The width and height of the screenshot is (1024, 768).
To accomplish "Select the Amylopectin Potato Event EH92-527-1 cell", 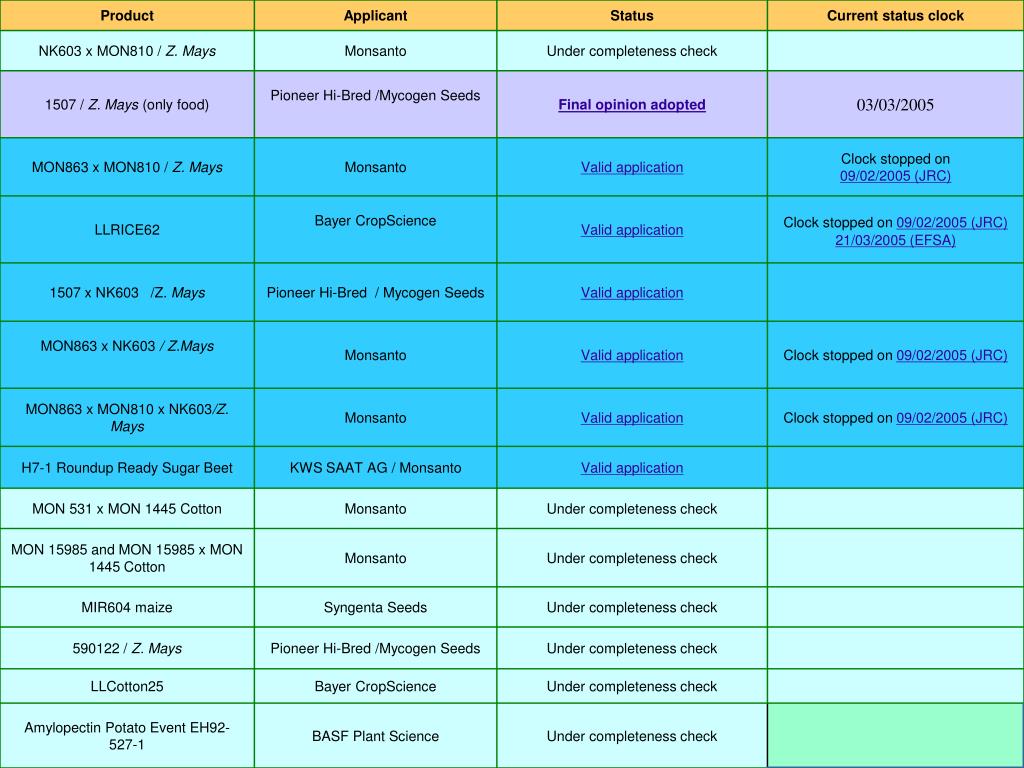I will [x=127, y=736].
